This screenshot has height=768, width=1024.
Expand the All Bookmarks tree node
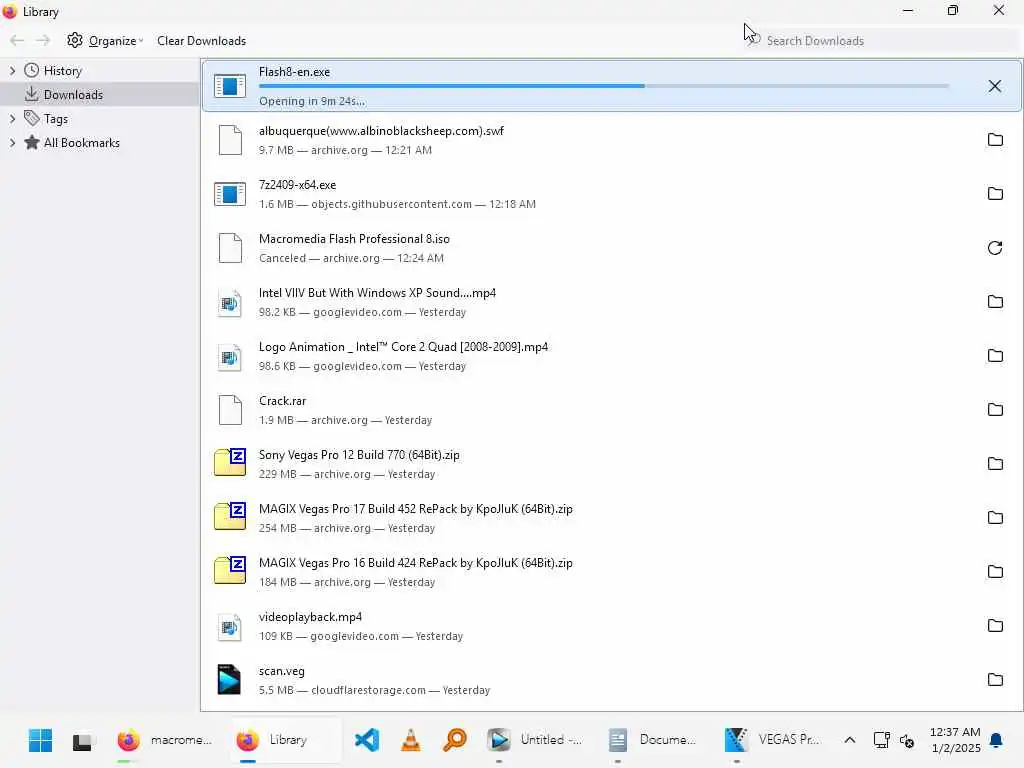click(x=12, y=142)
